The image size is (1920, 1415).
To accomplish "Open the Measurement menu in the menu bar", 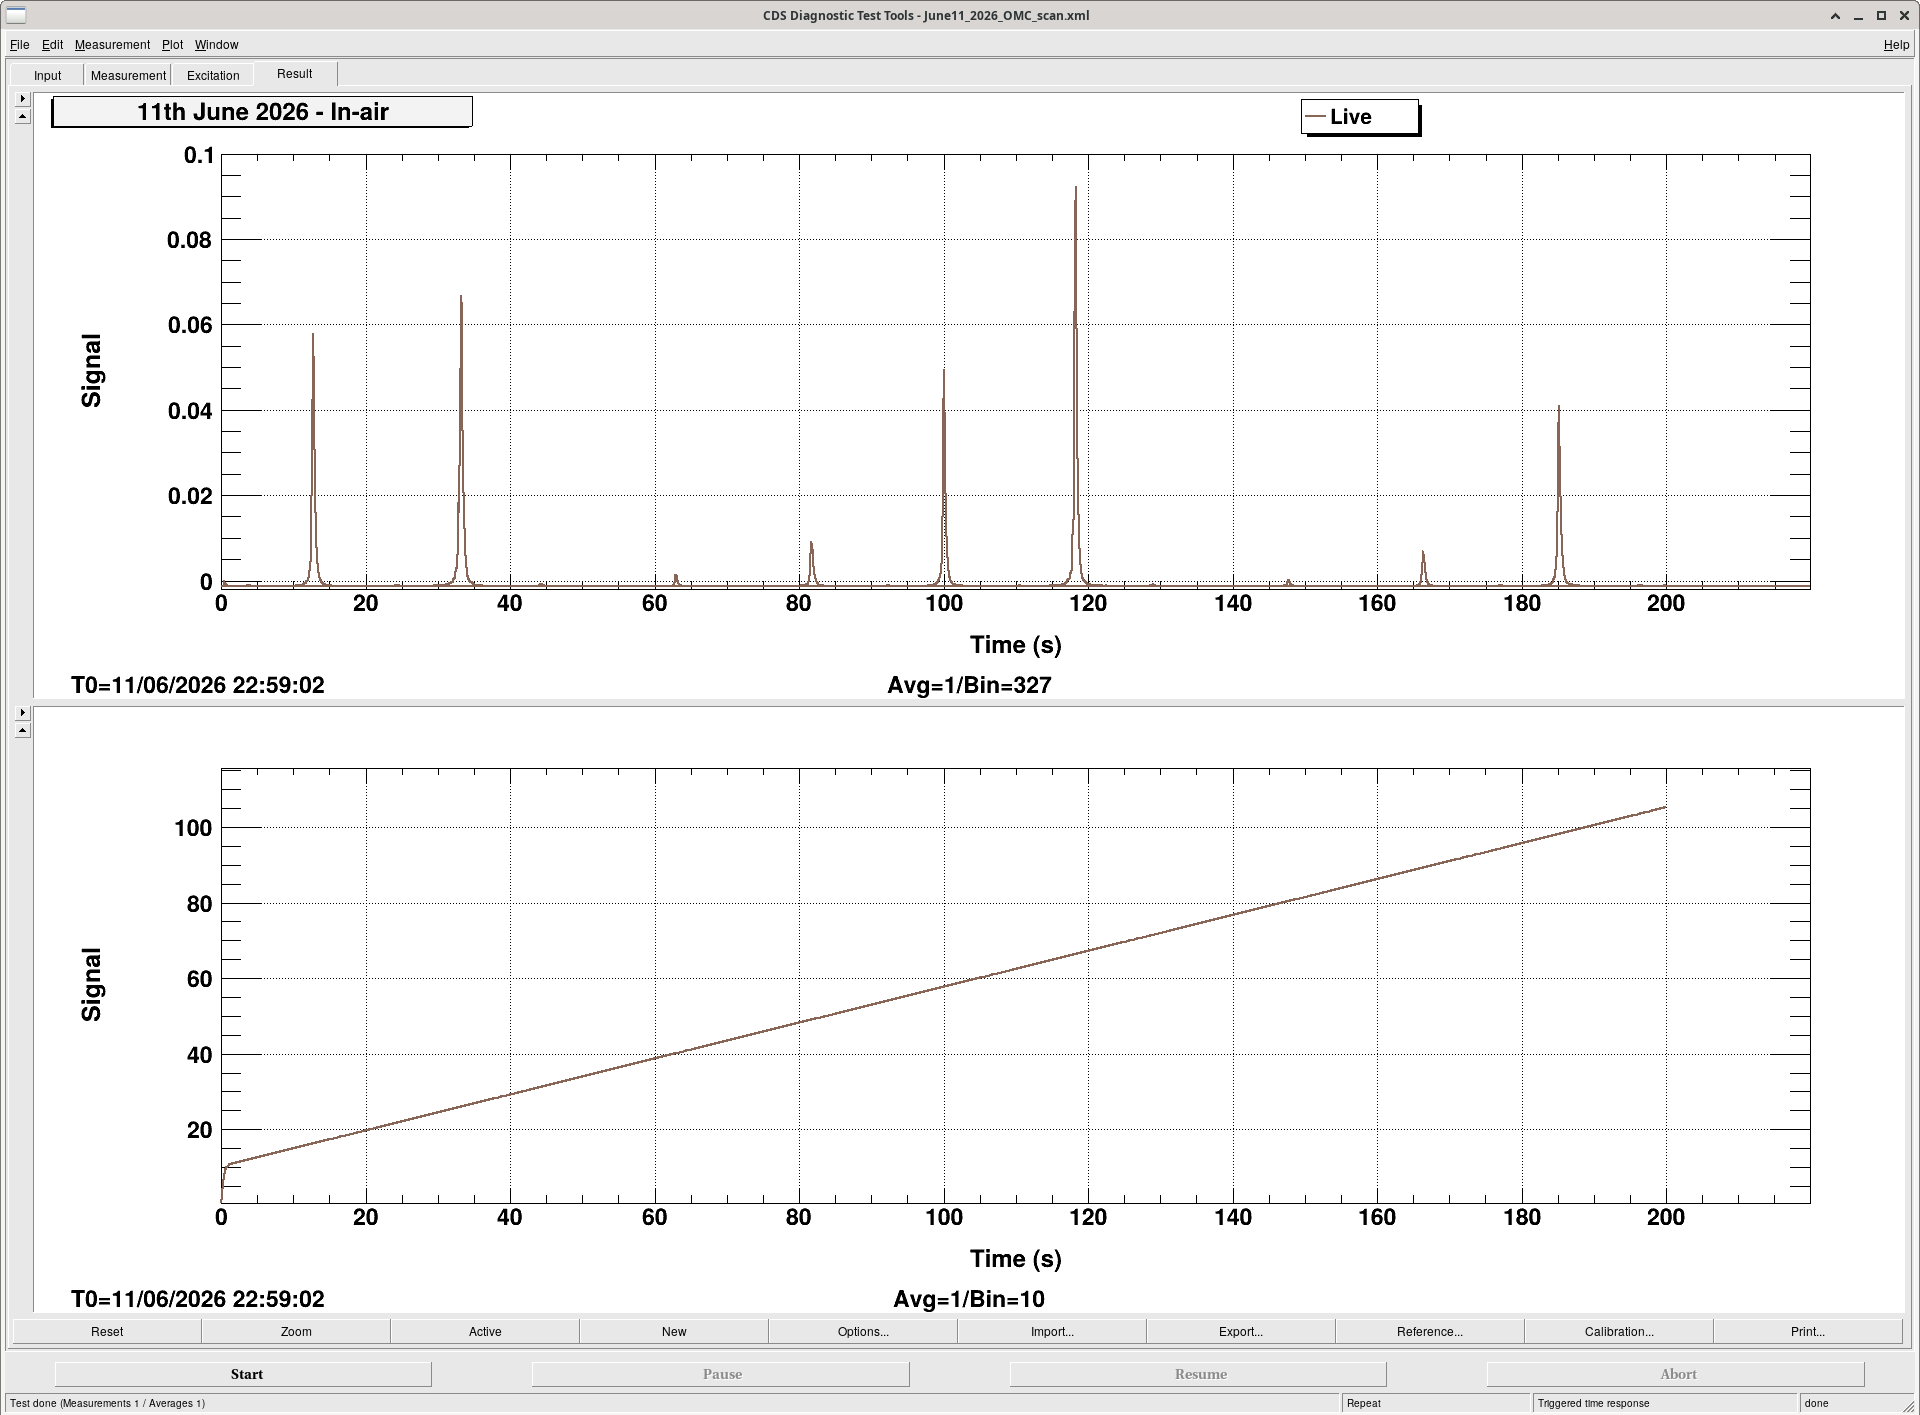I will point(112,45).
